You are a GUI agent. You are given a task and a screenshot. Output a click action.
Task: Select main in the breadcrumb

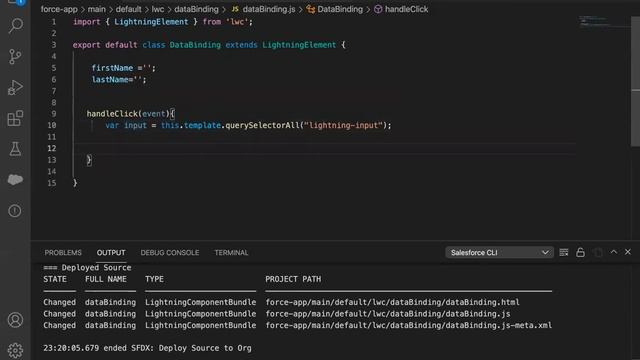(x=97, y=9)
